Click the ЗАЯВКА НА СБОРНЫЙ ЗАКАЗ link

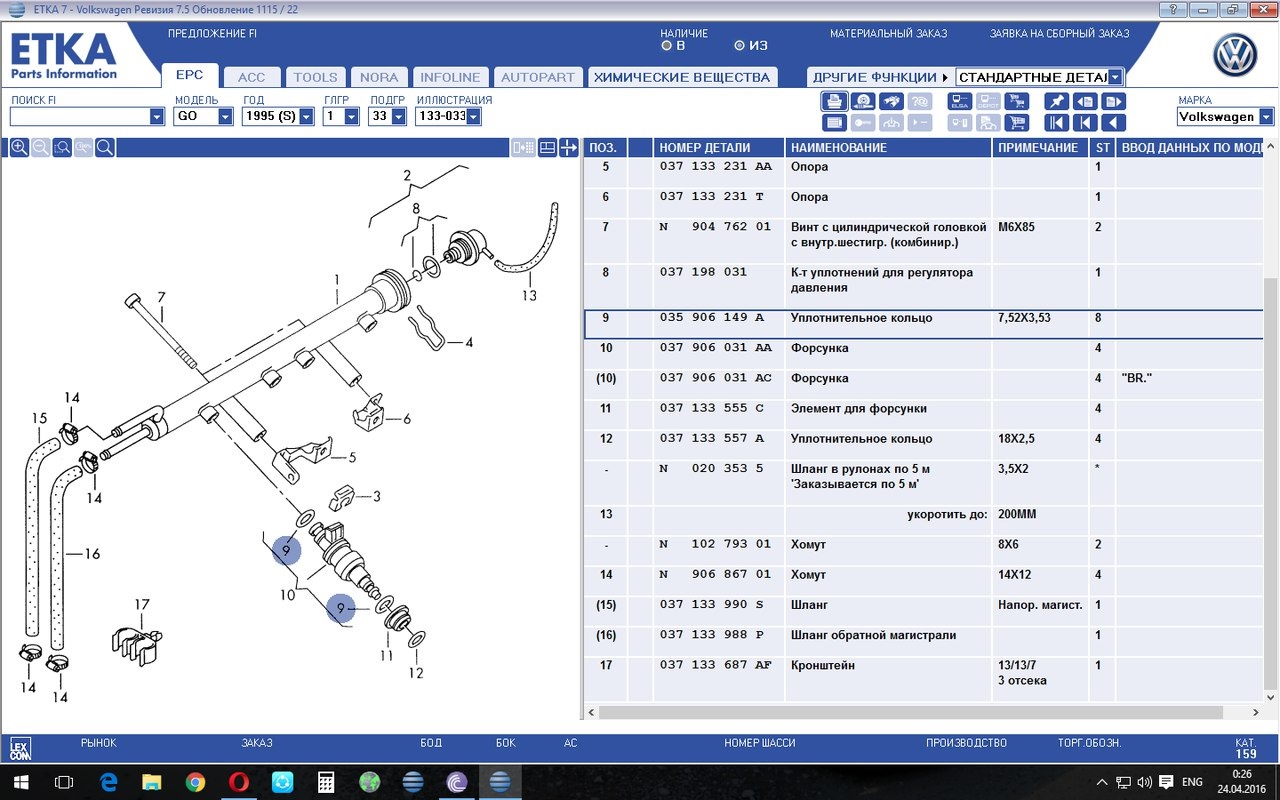[x=1059, y=33]
